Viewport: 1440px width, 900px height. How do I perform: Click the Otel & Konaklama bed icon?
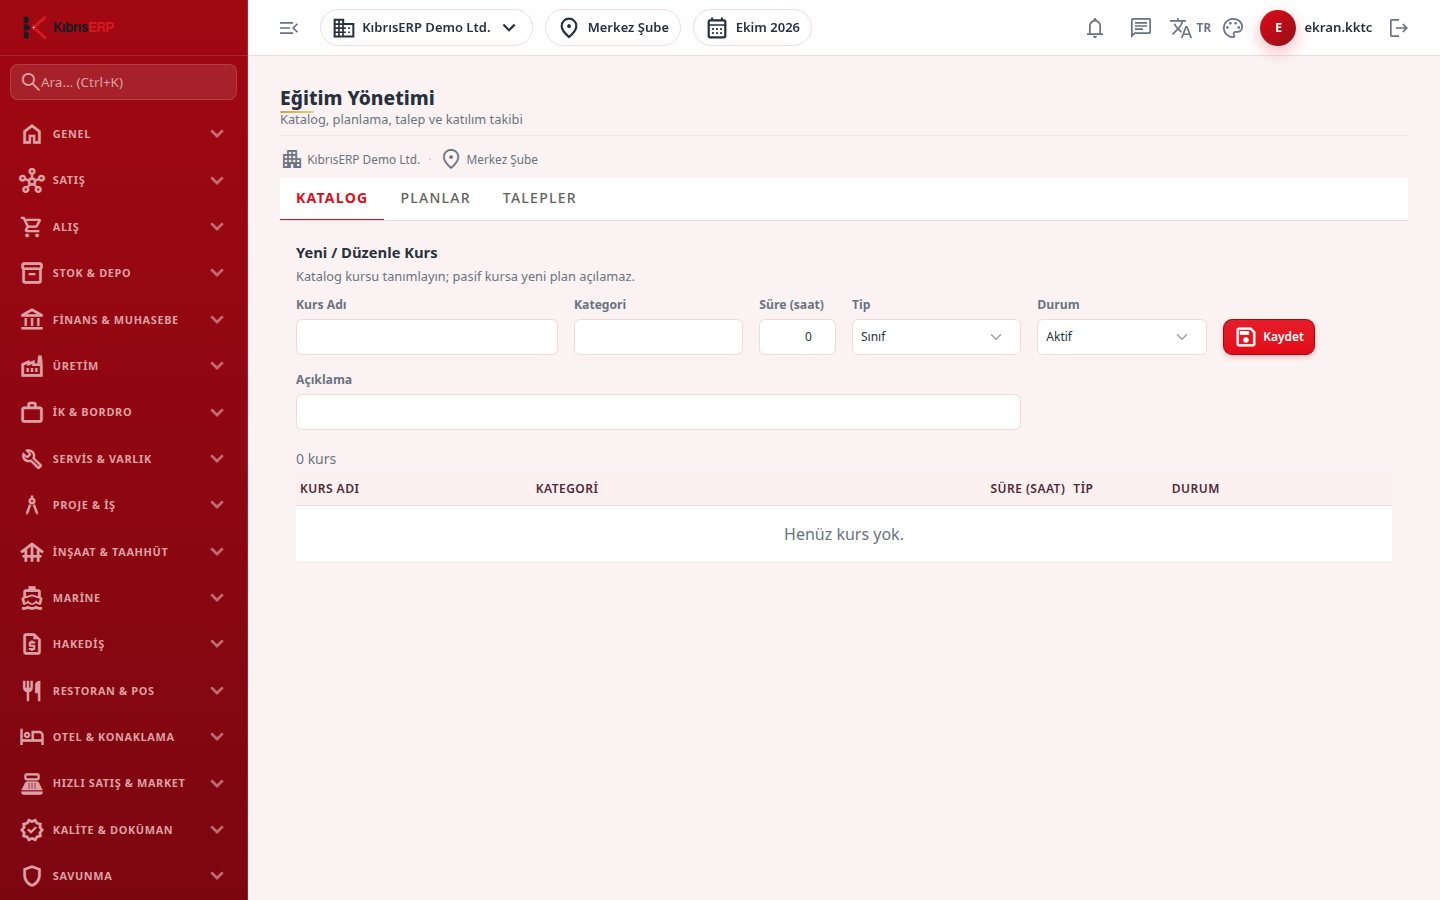pos(32,737)
